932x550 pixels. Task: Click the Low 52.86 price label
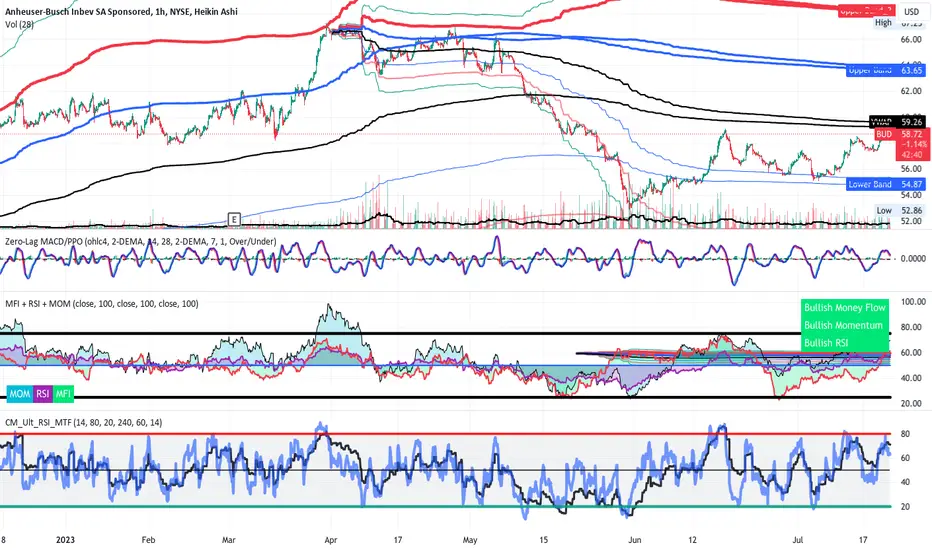pyautogui.click(x=899, y=210)
